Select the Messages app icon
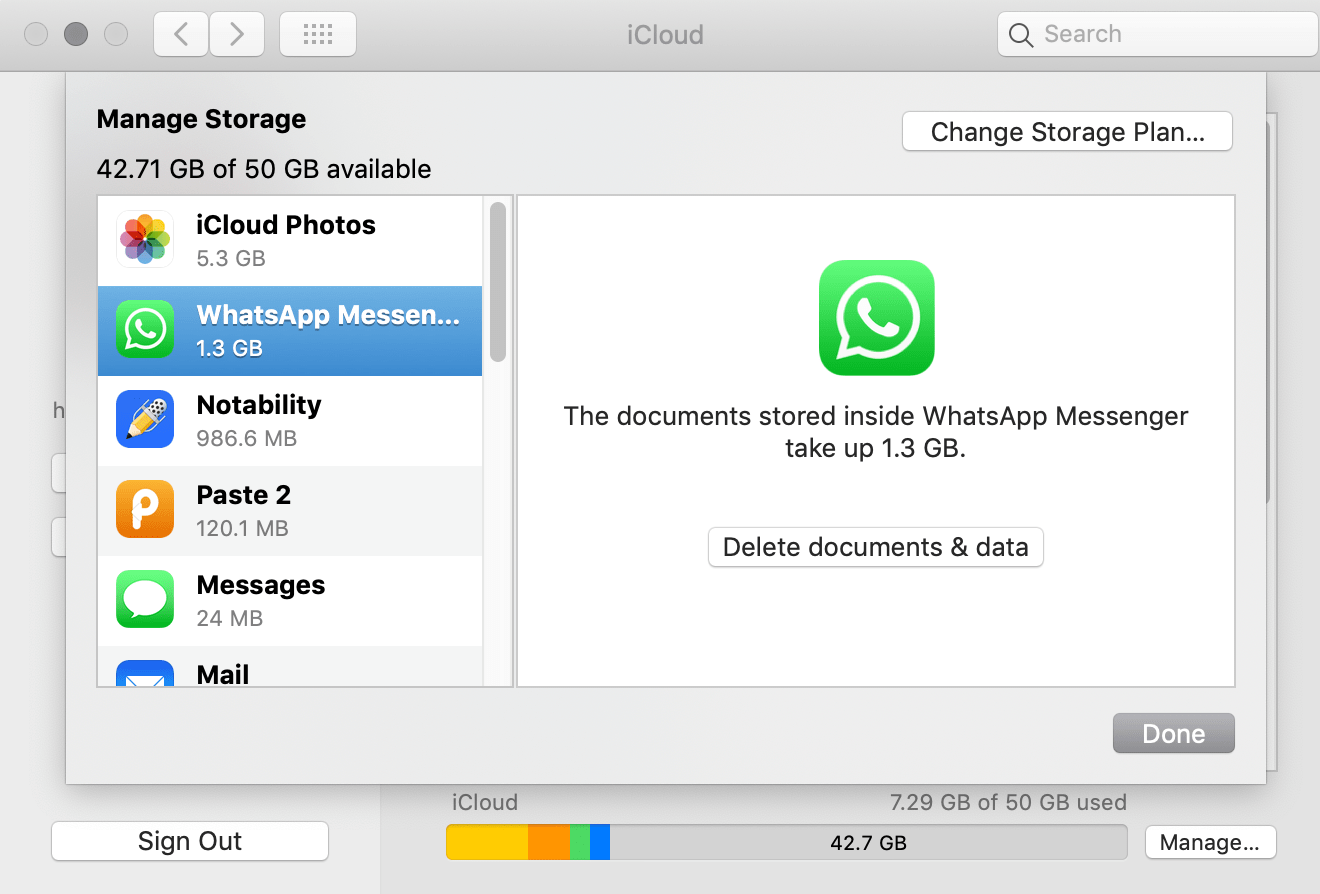Image resolution: width=1320 pixels, height=894 pixels. (144, 599)
